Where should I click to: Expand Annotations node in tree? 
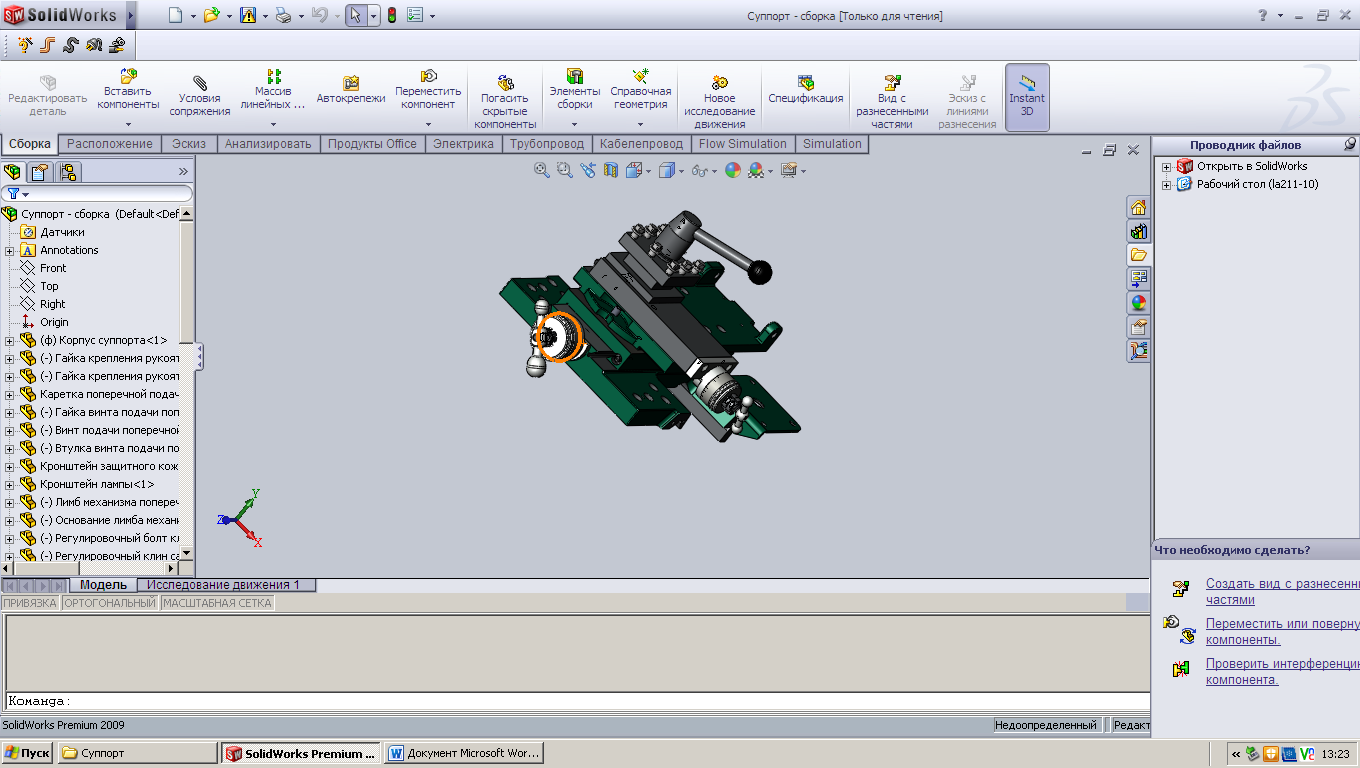(x=10, y=250)
